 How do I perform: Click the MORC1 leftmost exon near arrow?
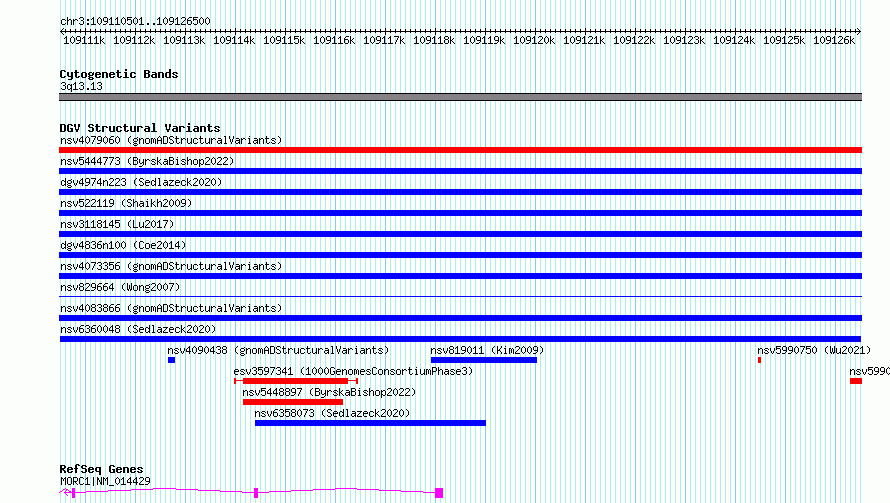[x=73, y=493]
